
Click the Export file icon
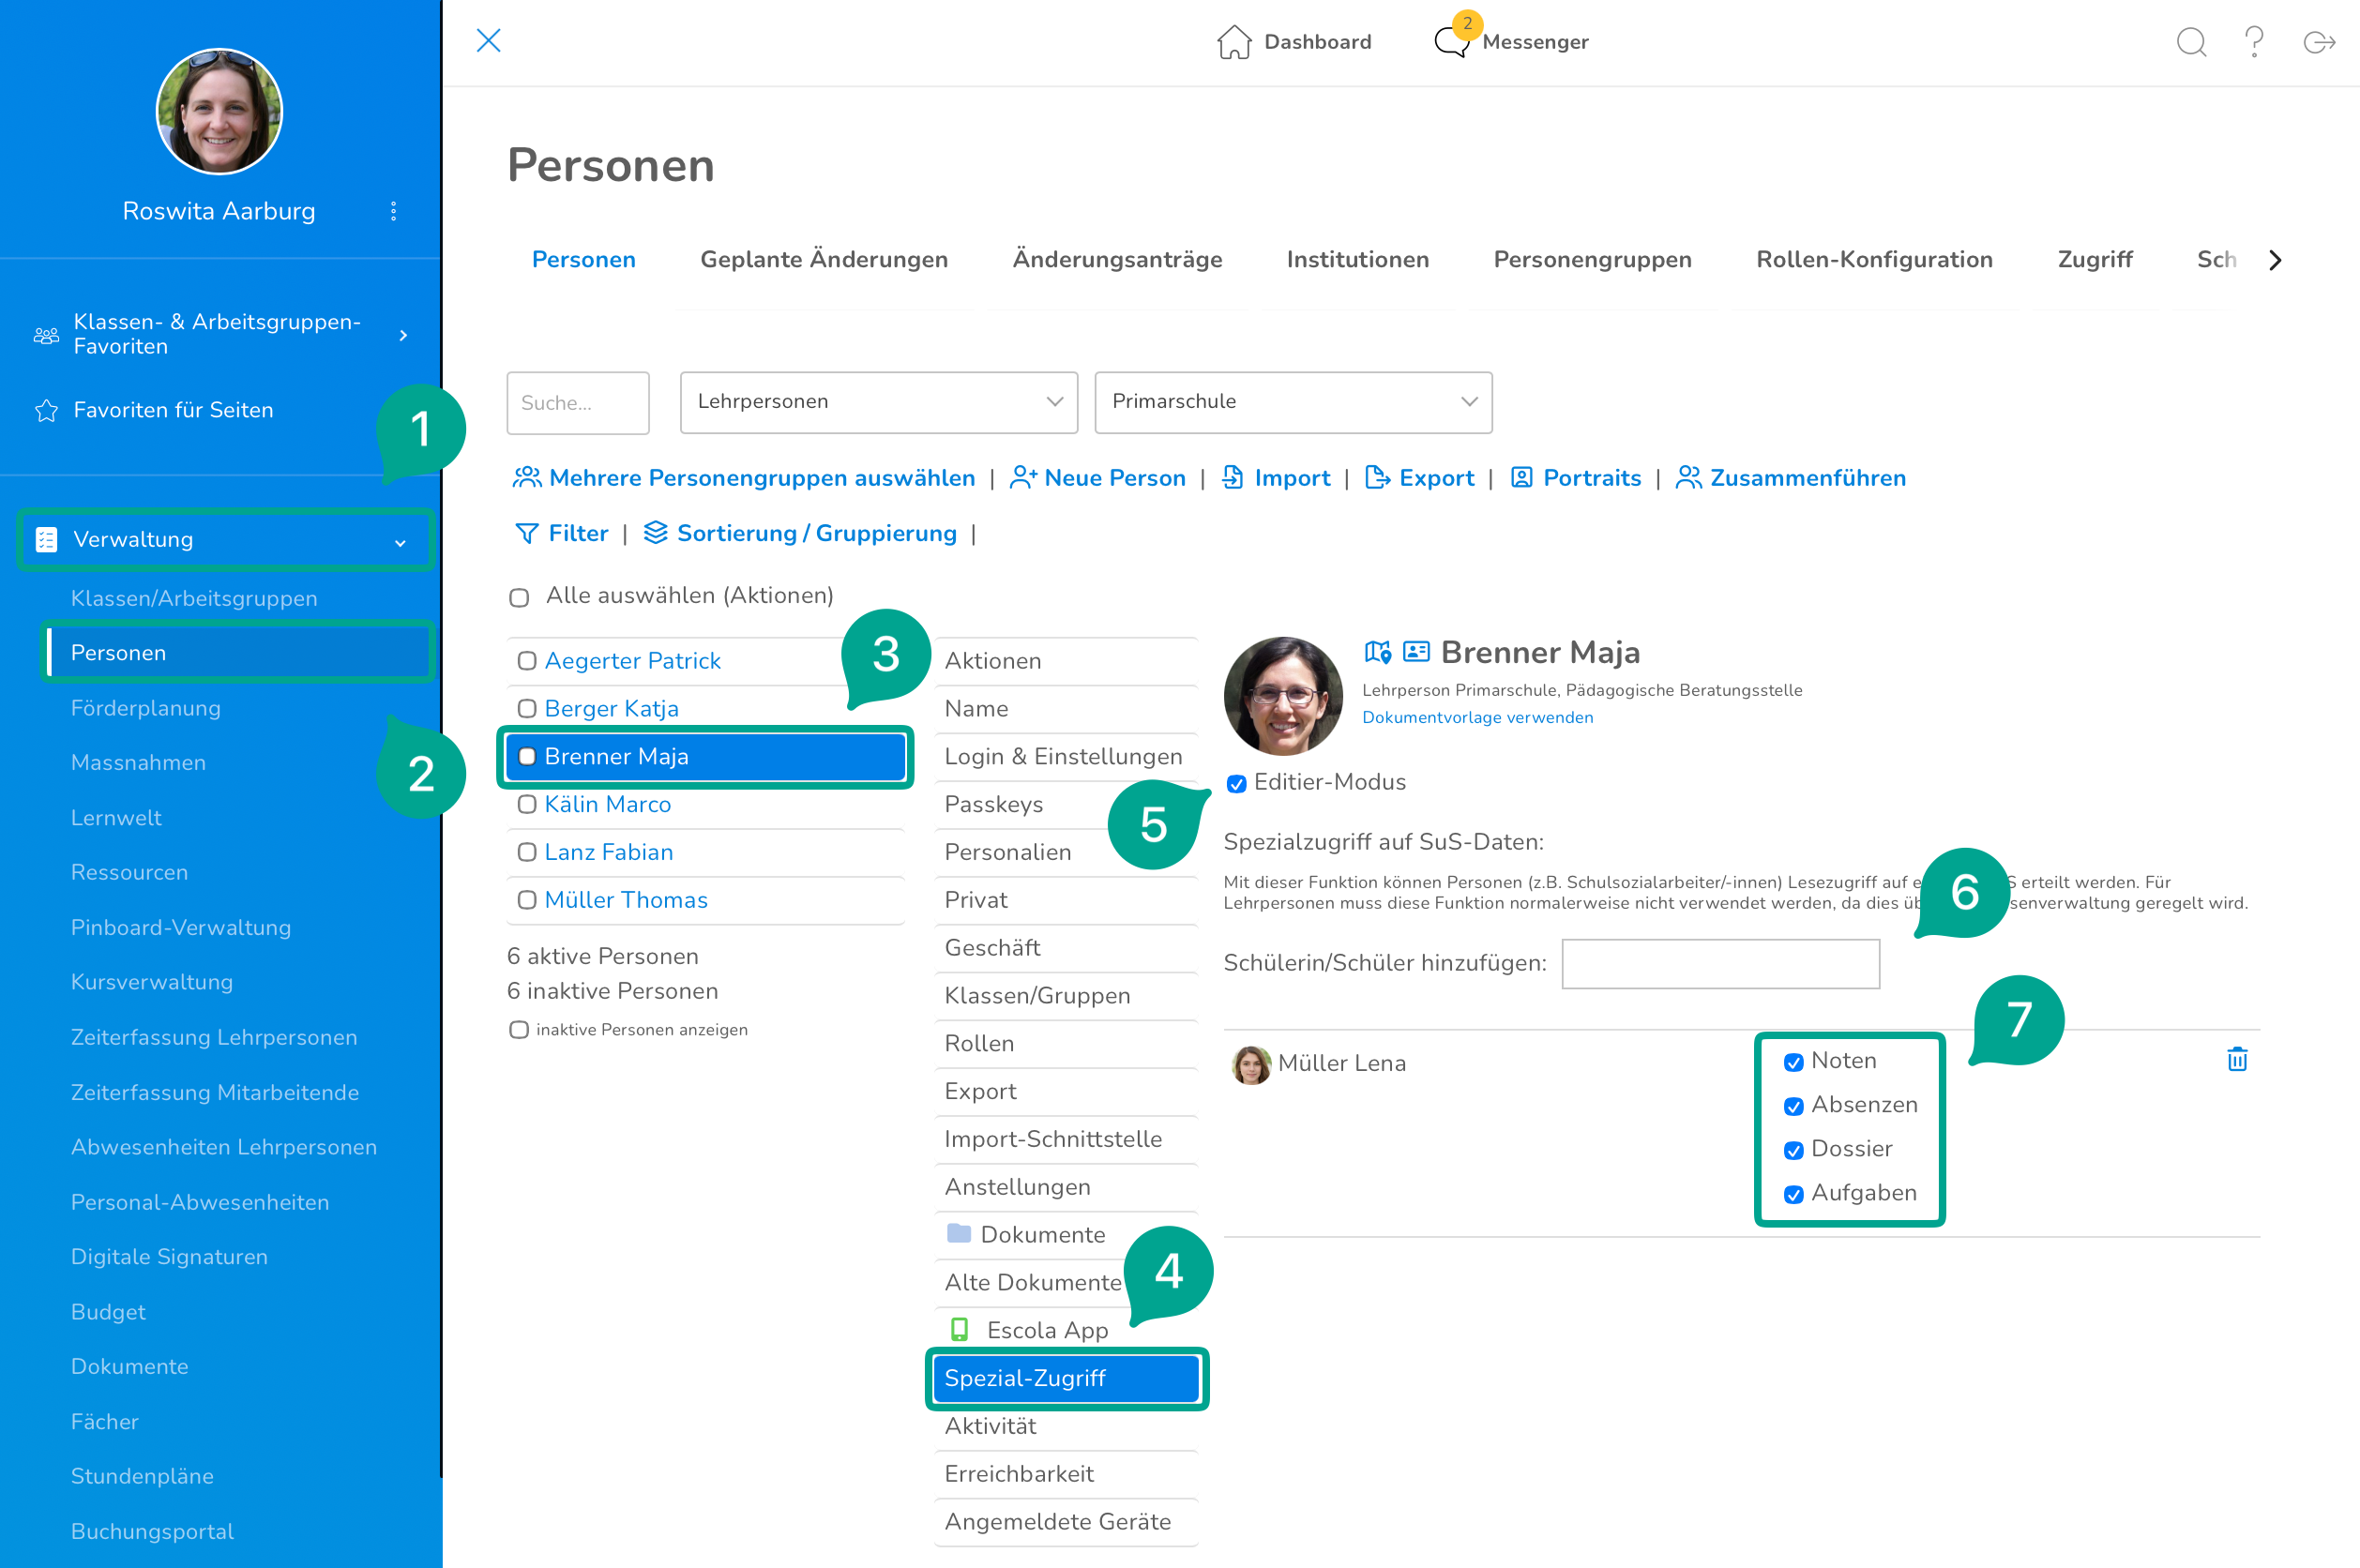click(x=1377, y=478)
